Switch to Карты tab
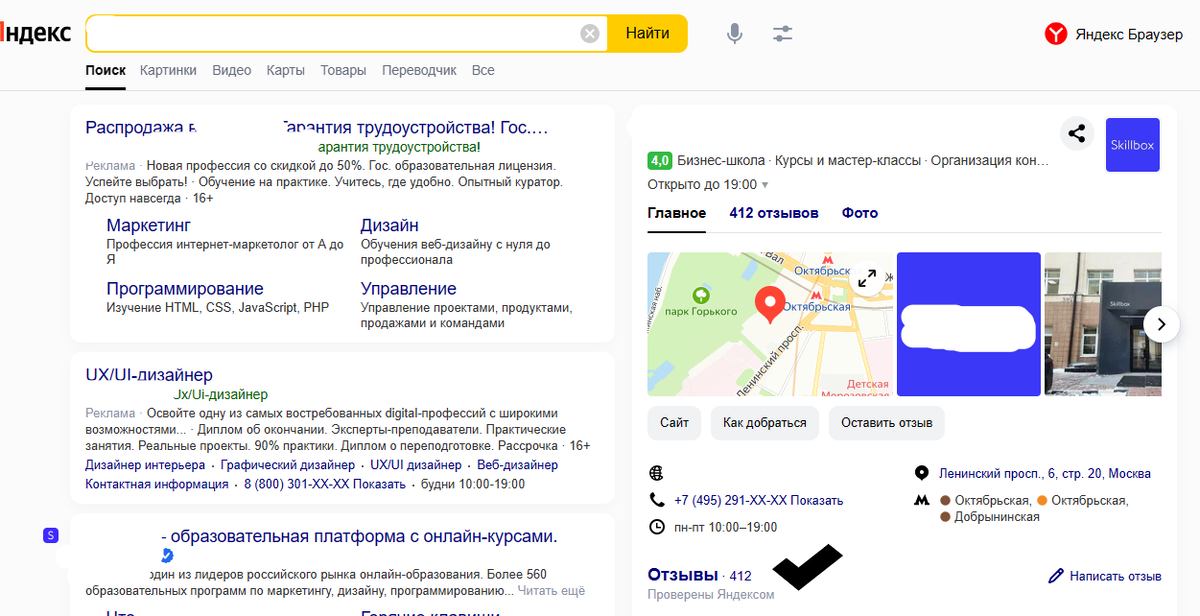This screenshot has width=1200, height=616. (286, 71)
